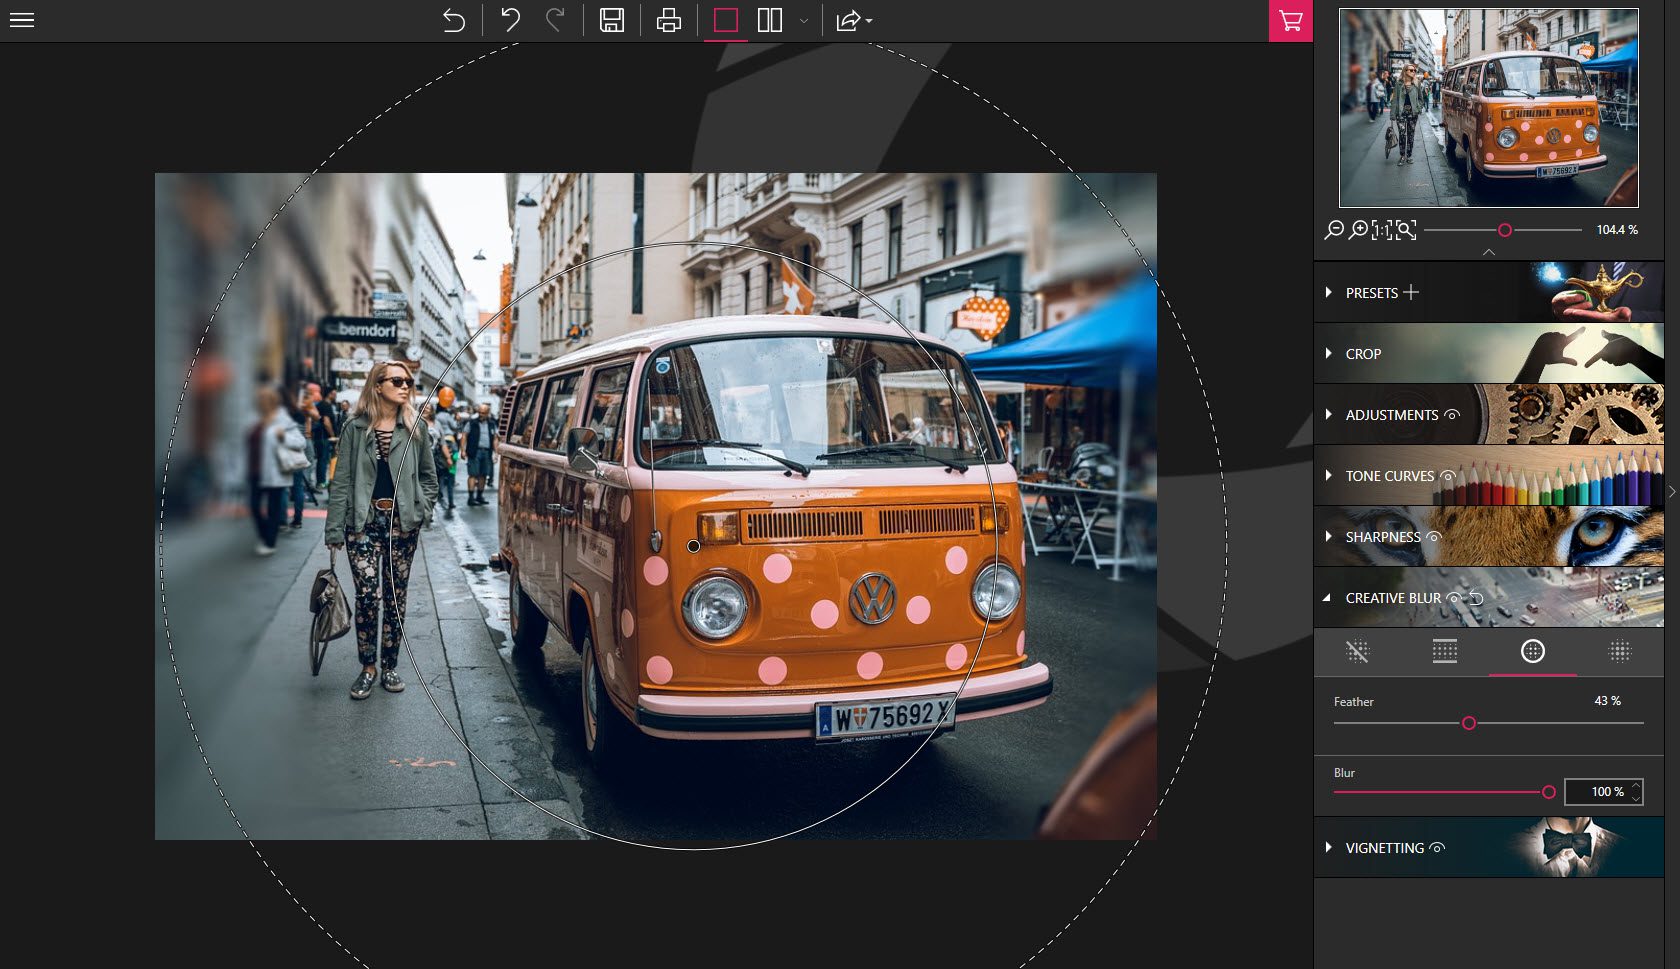Image resolution: width=1680 pixels, height=969 pixels.
Task: Open compare view options dropdown arrow
Action: [x=803, y=21]
